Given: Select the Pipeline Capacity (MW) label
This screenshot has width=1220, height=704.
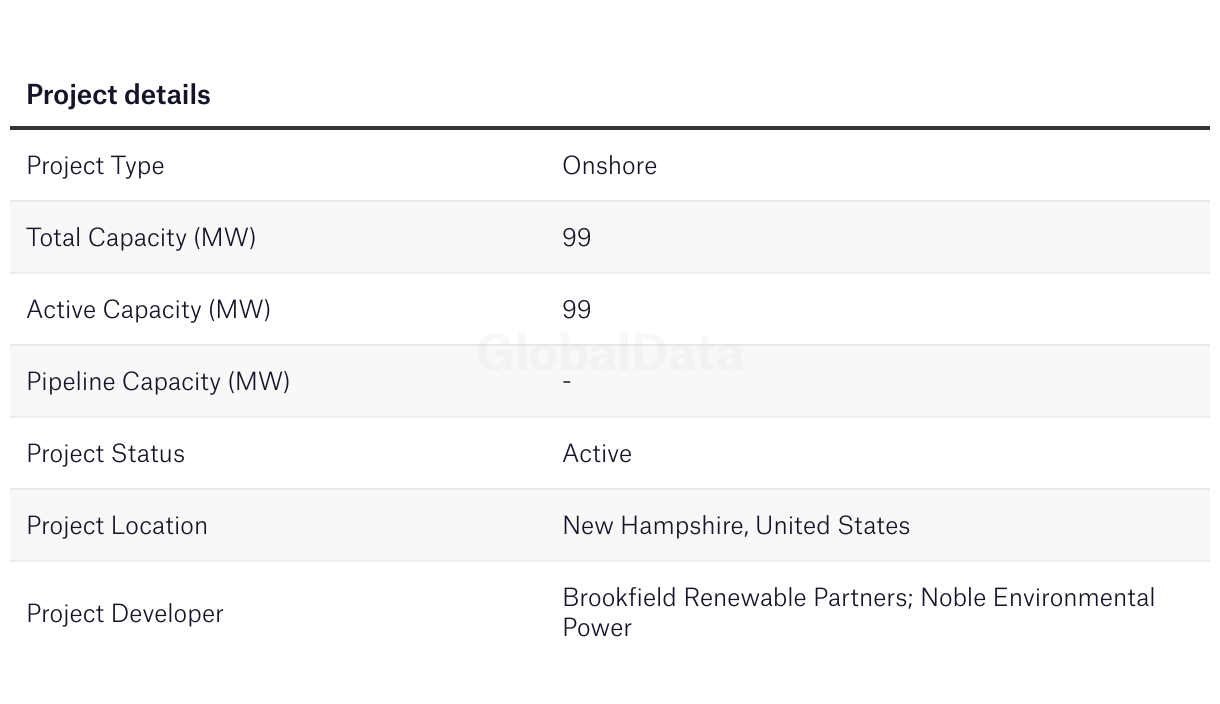Looking at the screenshot, I should (x=158, y=382).
